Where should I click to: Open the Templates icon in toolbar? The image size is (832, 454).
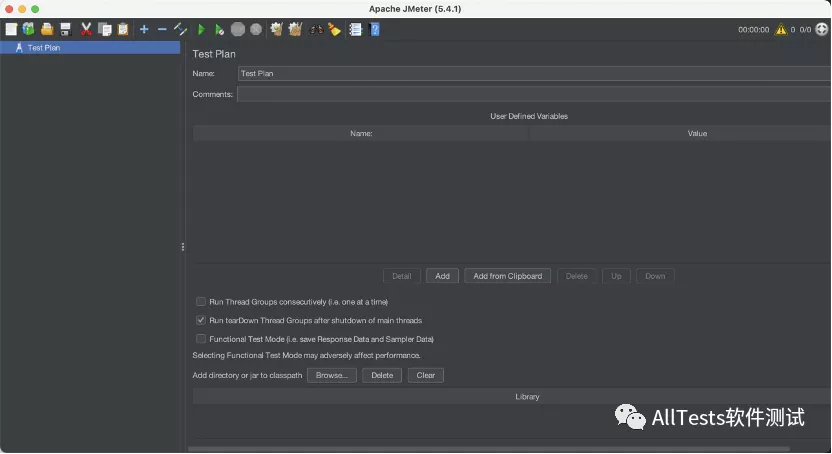click(x=29, y=29)
